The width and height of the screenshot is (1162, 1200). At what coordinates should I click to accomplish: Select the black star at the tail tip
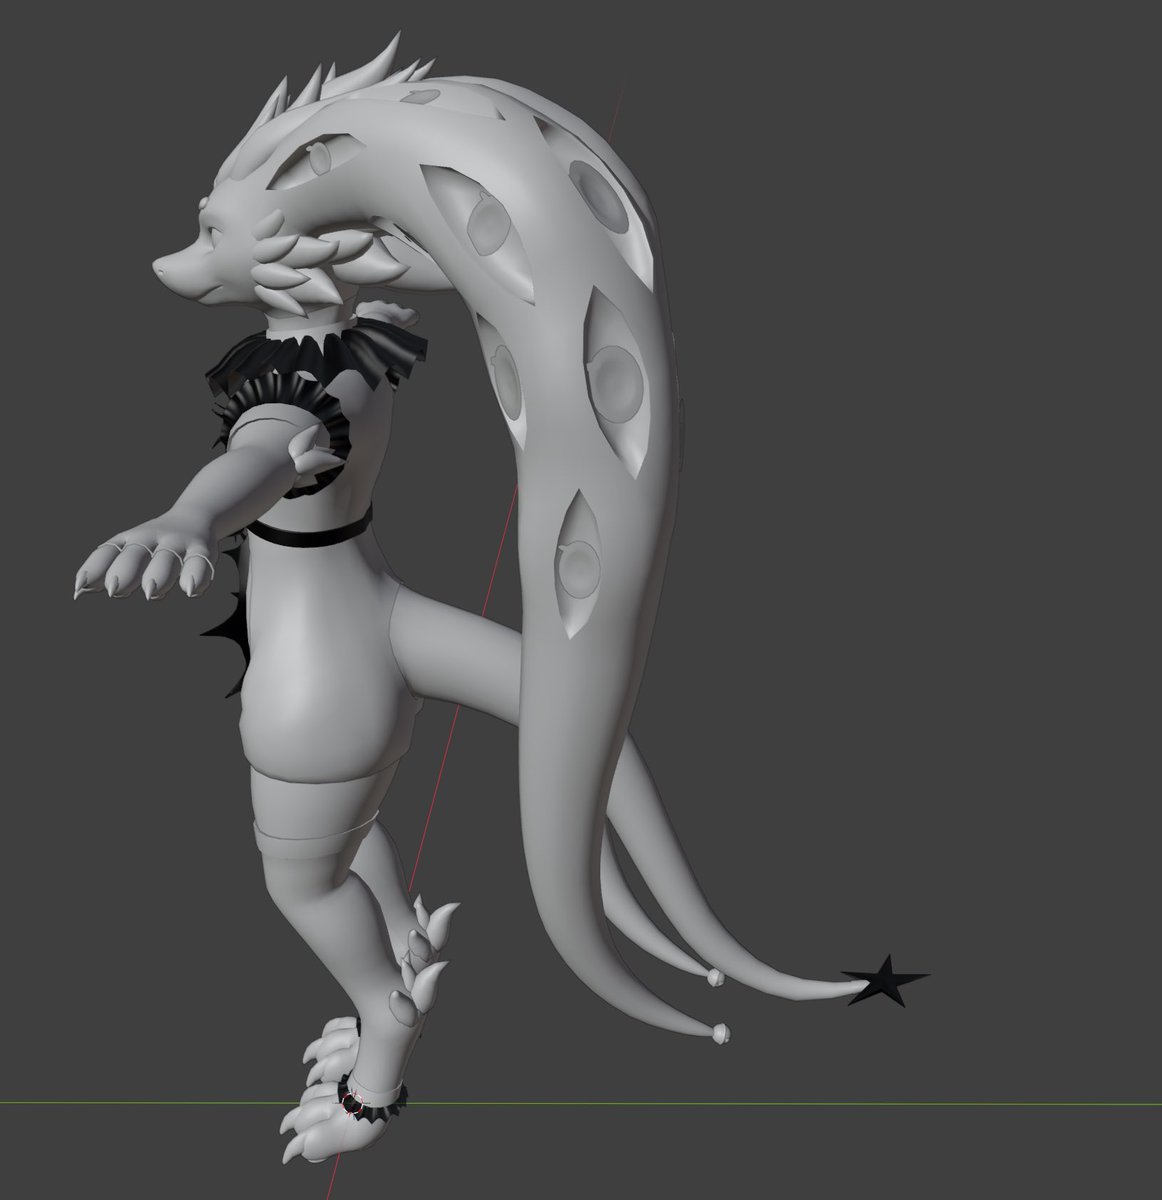(x=885, y=981)
